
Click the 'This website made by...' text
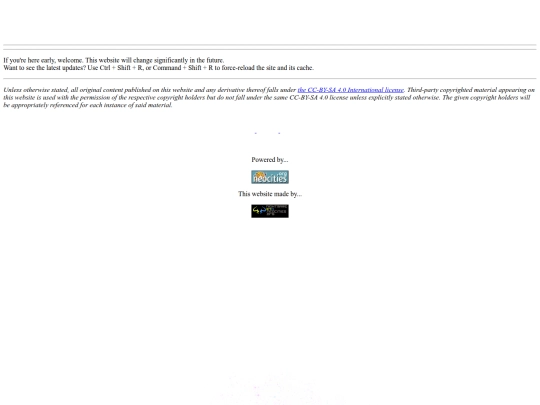point(270,194)
